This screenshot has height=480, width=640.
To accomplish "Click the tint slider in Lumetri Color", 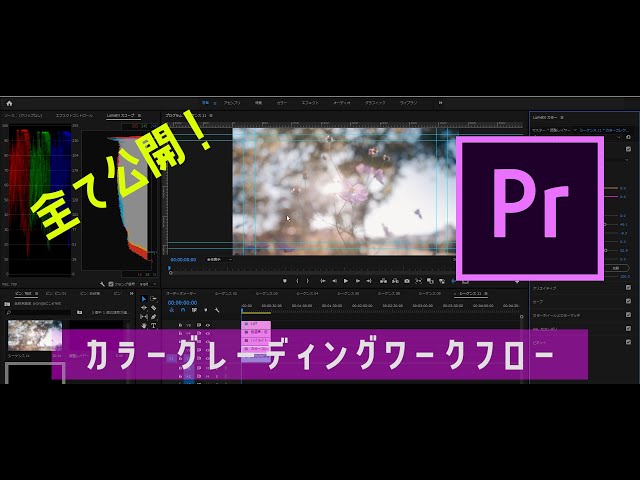I will [610, 197].
